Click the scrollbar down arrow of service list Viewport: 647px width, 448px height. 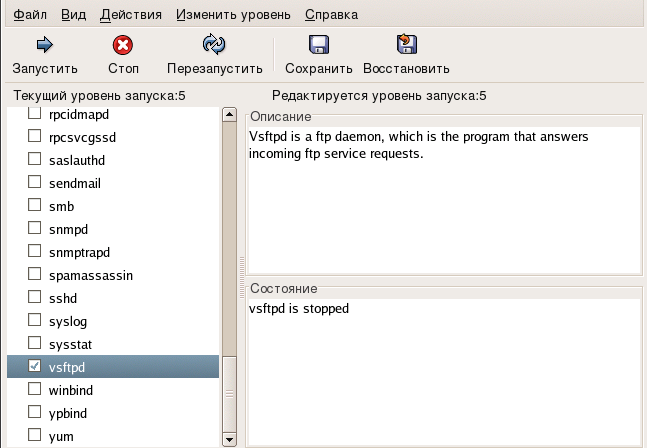tap(229, 439)
